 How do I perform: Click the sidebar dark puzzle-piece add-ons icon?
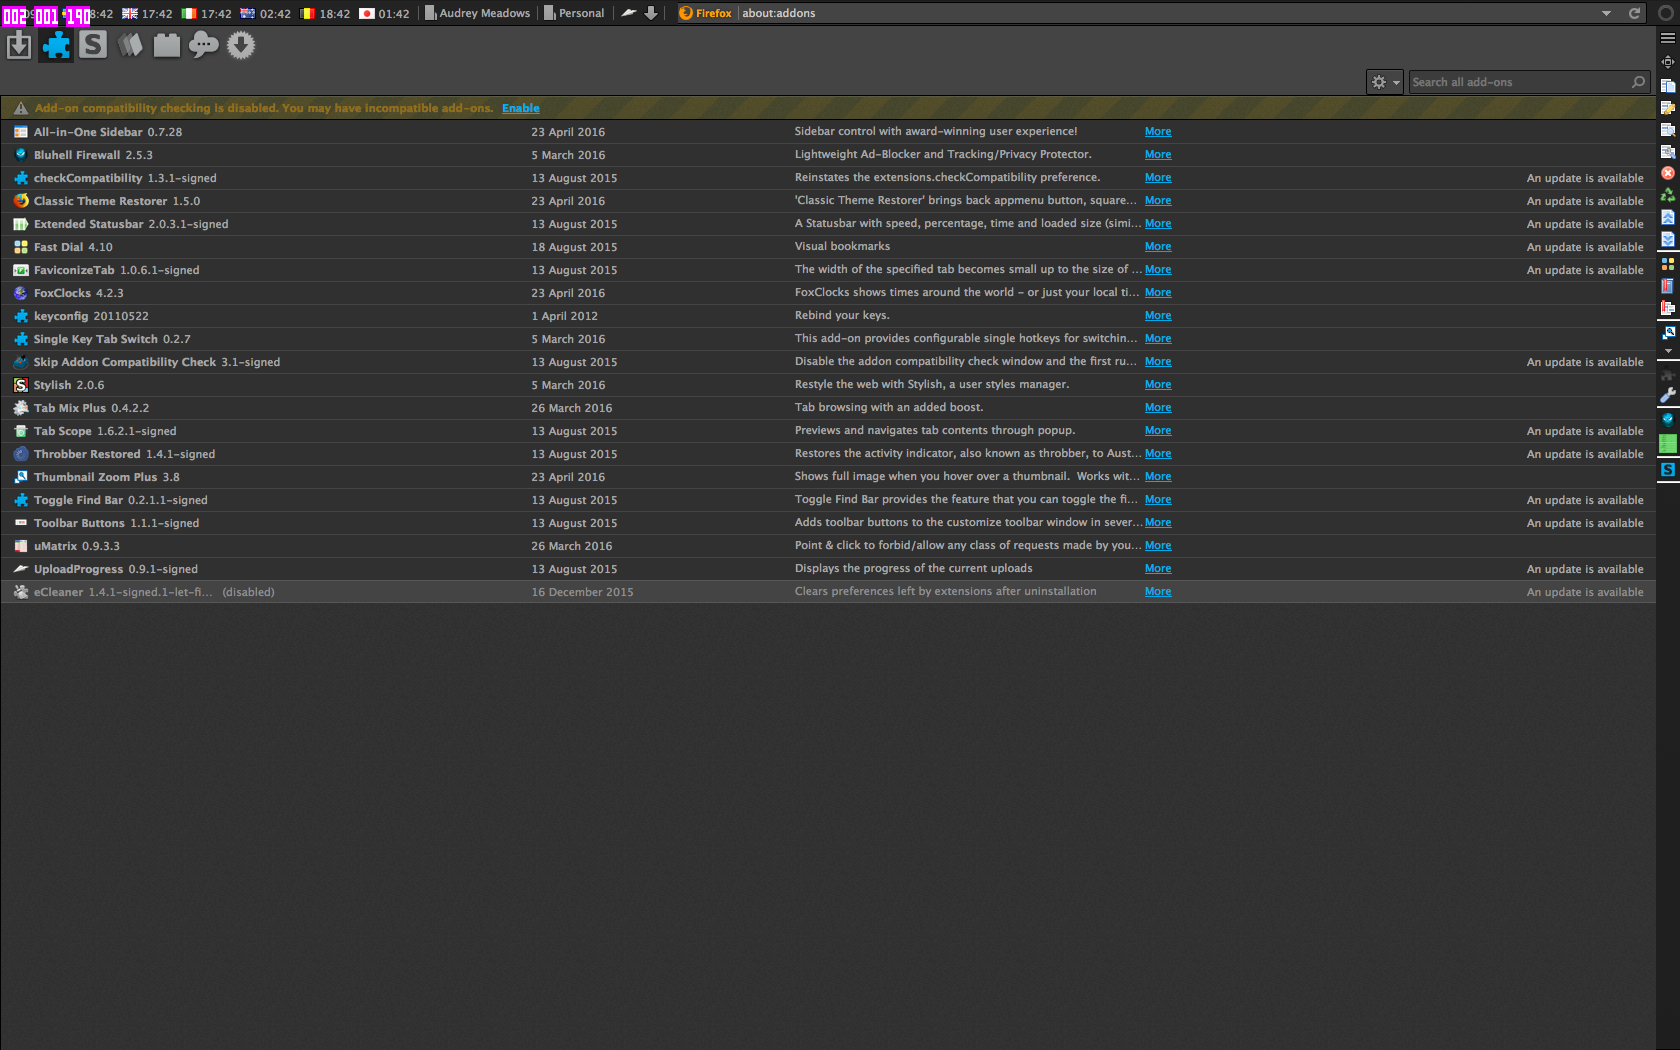[1668, 374]
